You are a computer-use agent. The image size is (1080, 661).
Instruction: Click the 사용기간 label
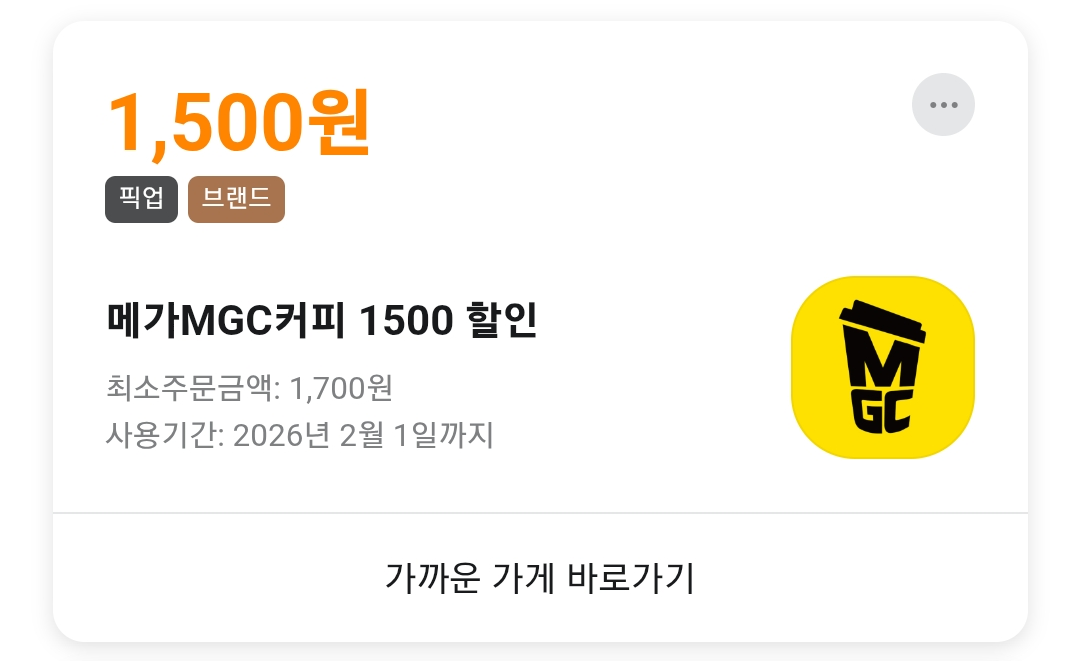(161, 435)
